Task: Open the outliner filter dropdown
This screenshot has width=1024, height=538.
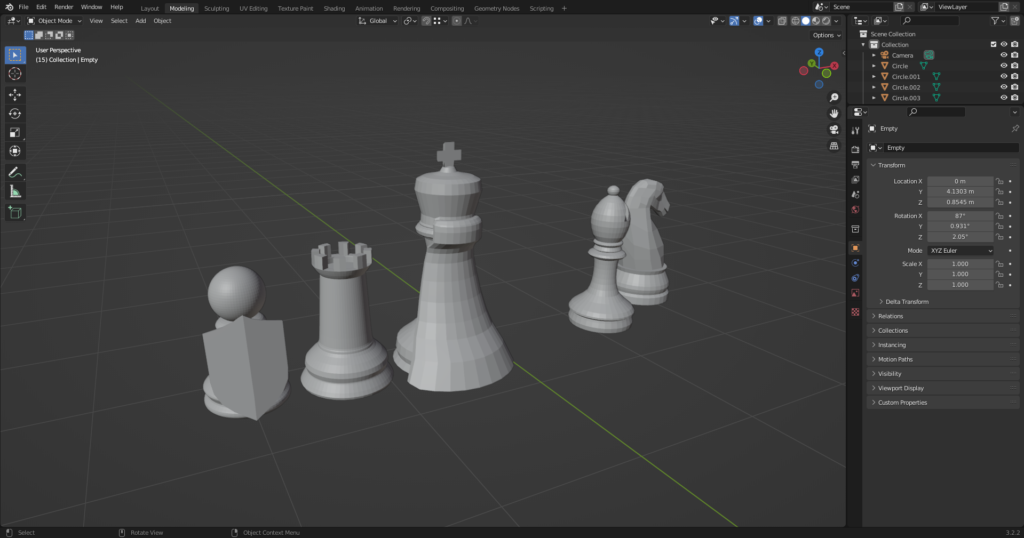Action: pos(997,21)
